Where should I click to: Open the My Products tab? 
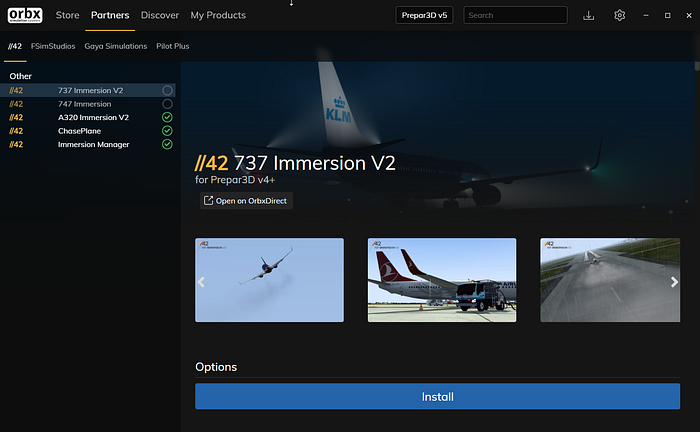(x=218, y=15)
